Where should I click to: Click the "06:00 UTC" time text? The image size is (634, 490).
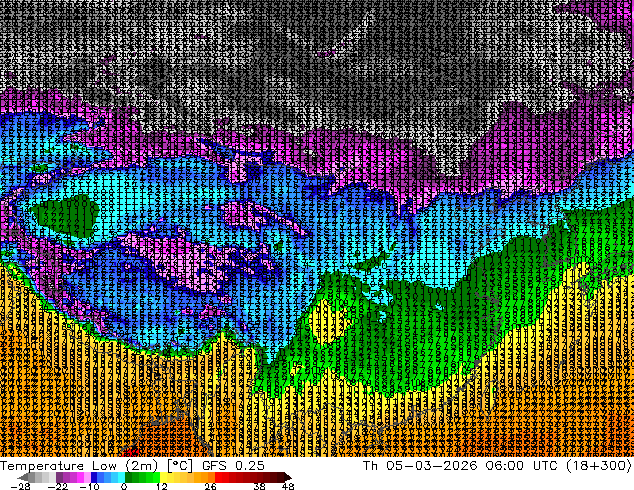click(x=524, y=466)
